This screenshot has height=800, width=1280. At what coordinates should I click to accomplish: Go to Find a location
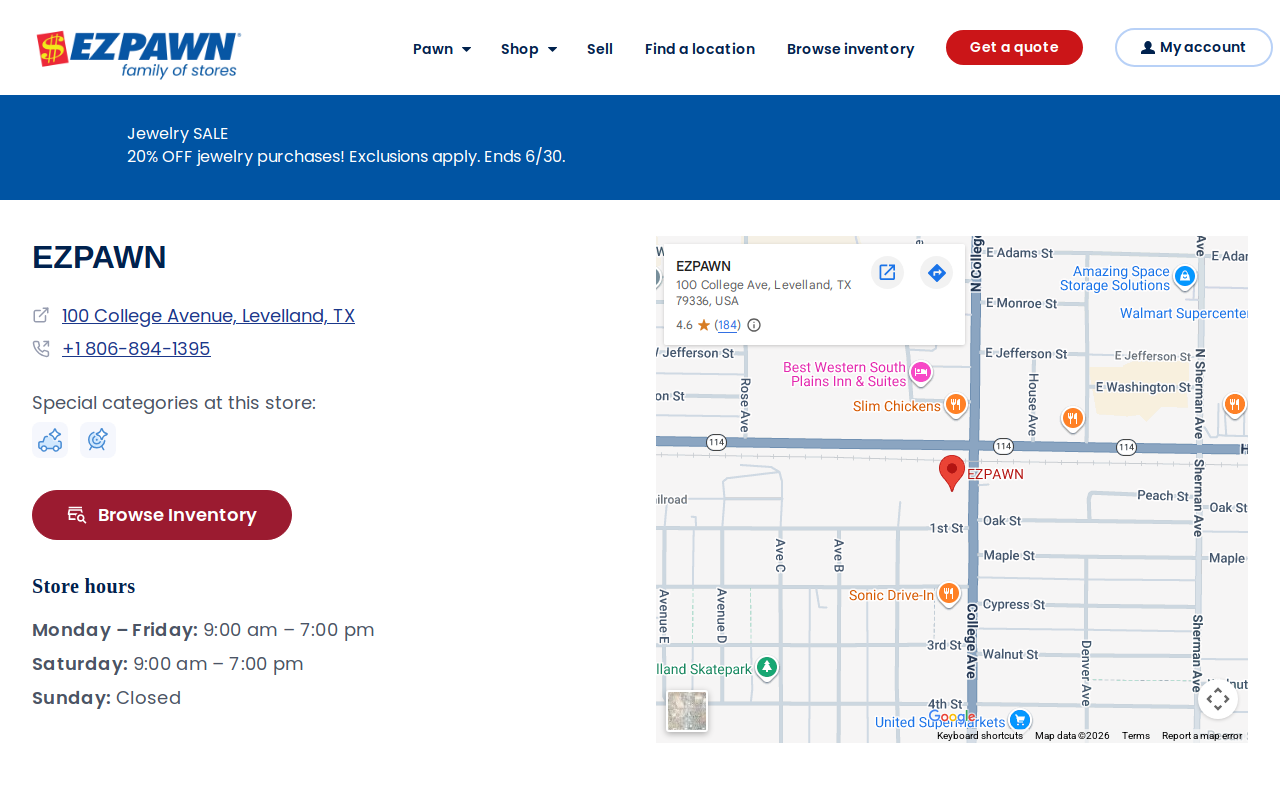[x=700, y=49]
